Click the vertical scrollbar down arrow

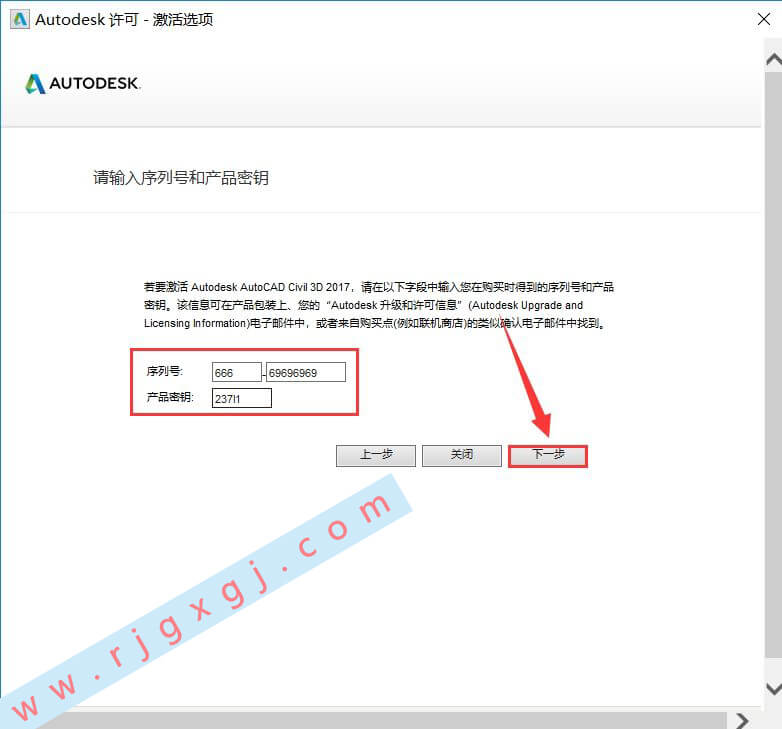coord(774,689)
